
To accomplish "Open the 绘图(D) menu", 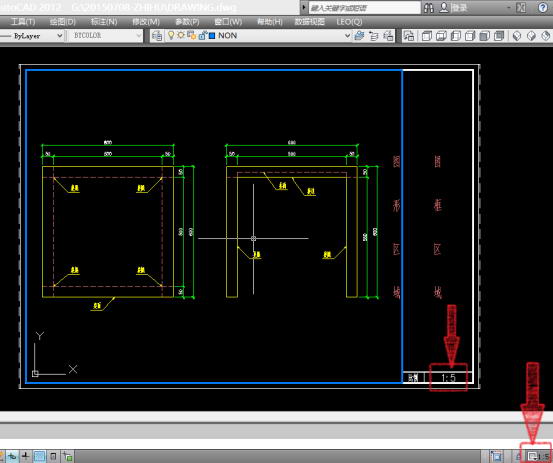I will point(62,22).
